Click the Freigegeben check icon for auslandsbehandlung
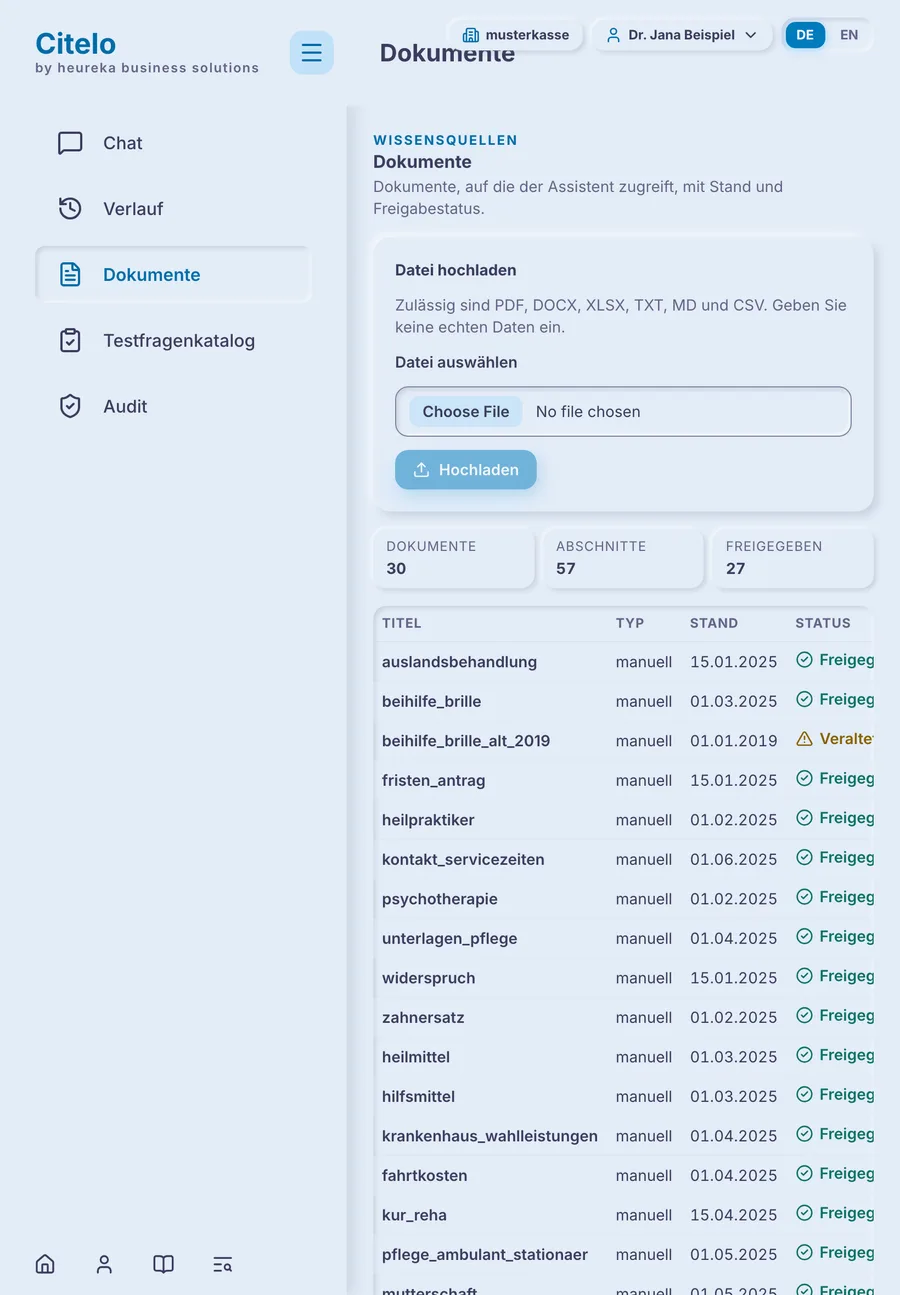This screenshot has height=1295, width=900. [x=804, y=660]
